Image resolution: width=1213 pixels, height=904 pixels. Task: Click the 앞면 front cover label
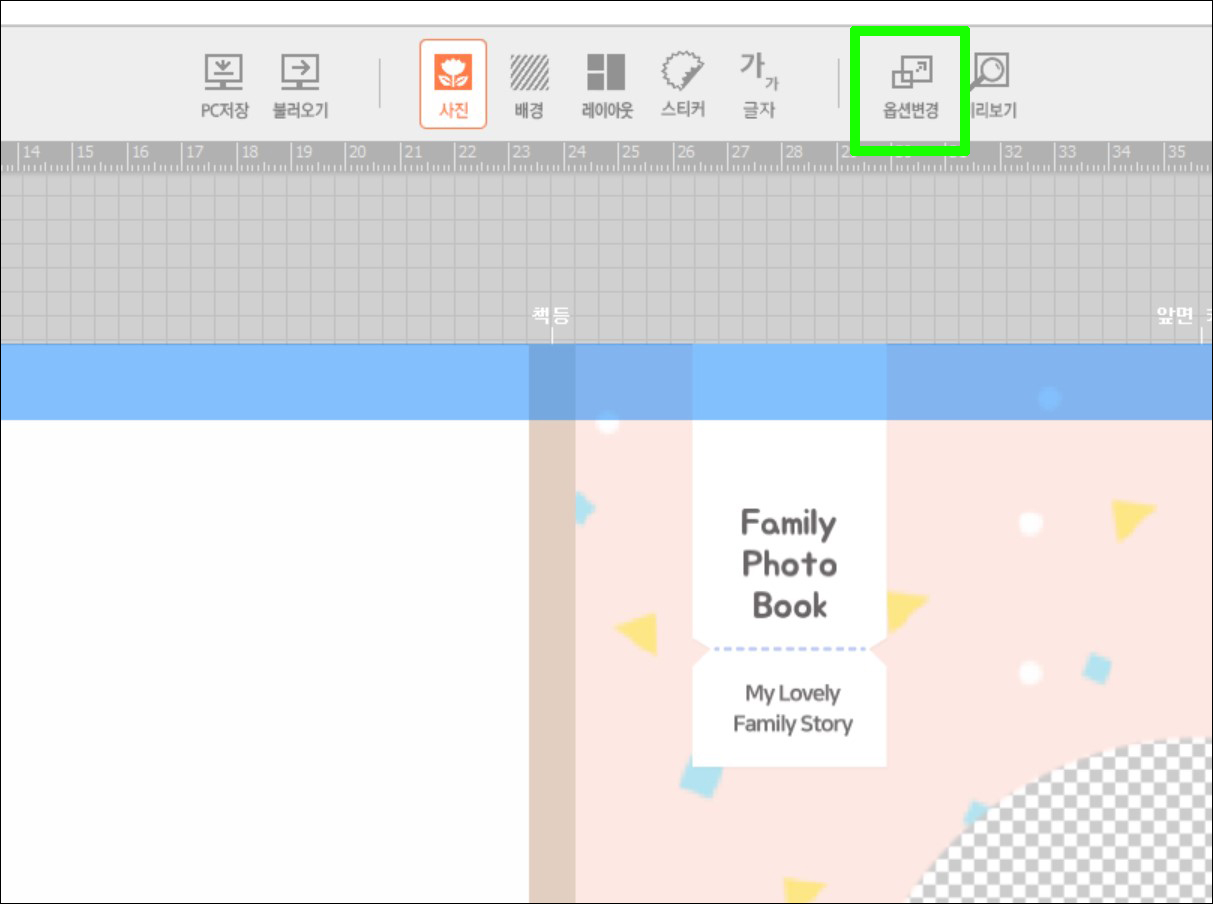[x=1175, y=316]
